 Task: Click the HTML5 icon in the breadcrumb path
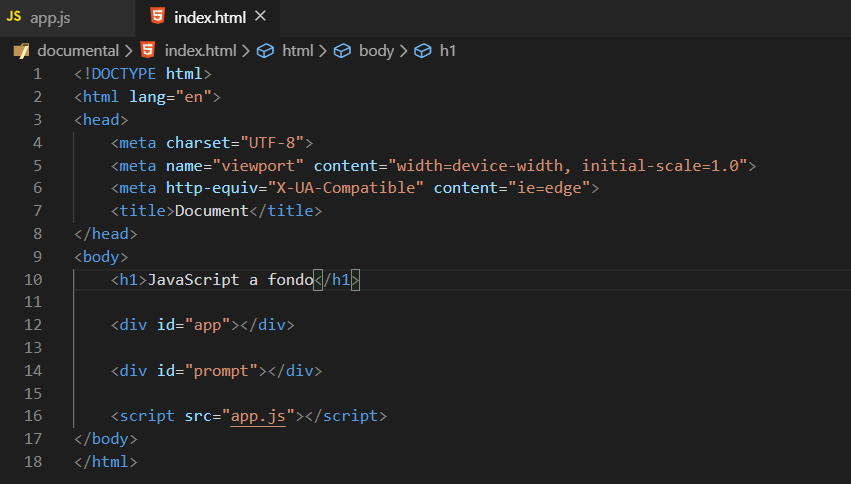148,50
